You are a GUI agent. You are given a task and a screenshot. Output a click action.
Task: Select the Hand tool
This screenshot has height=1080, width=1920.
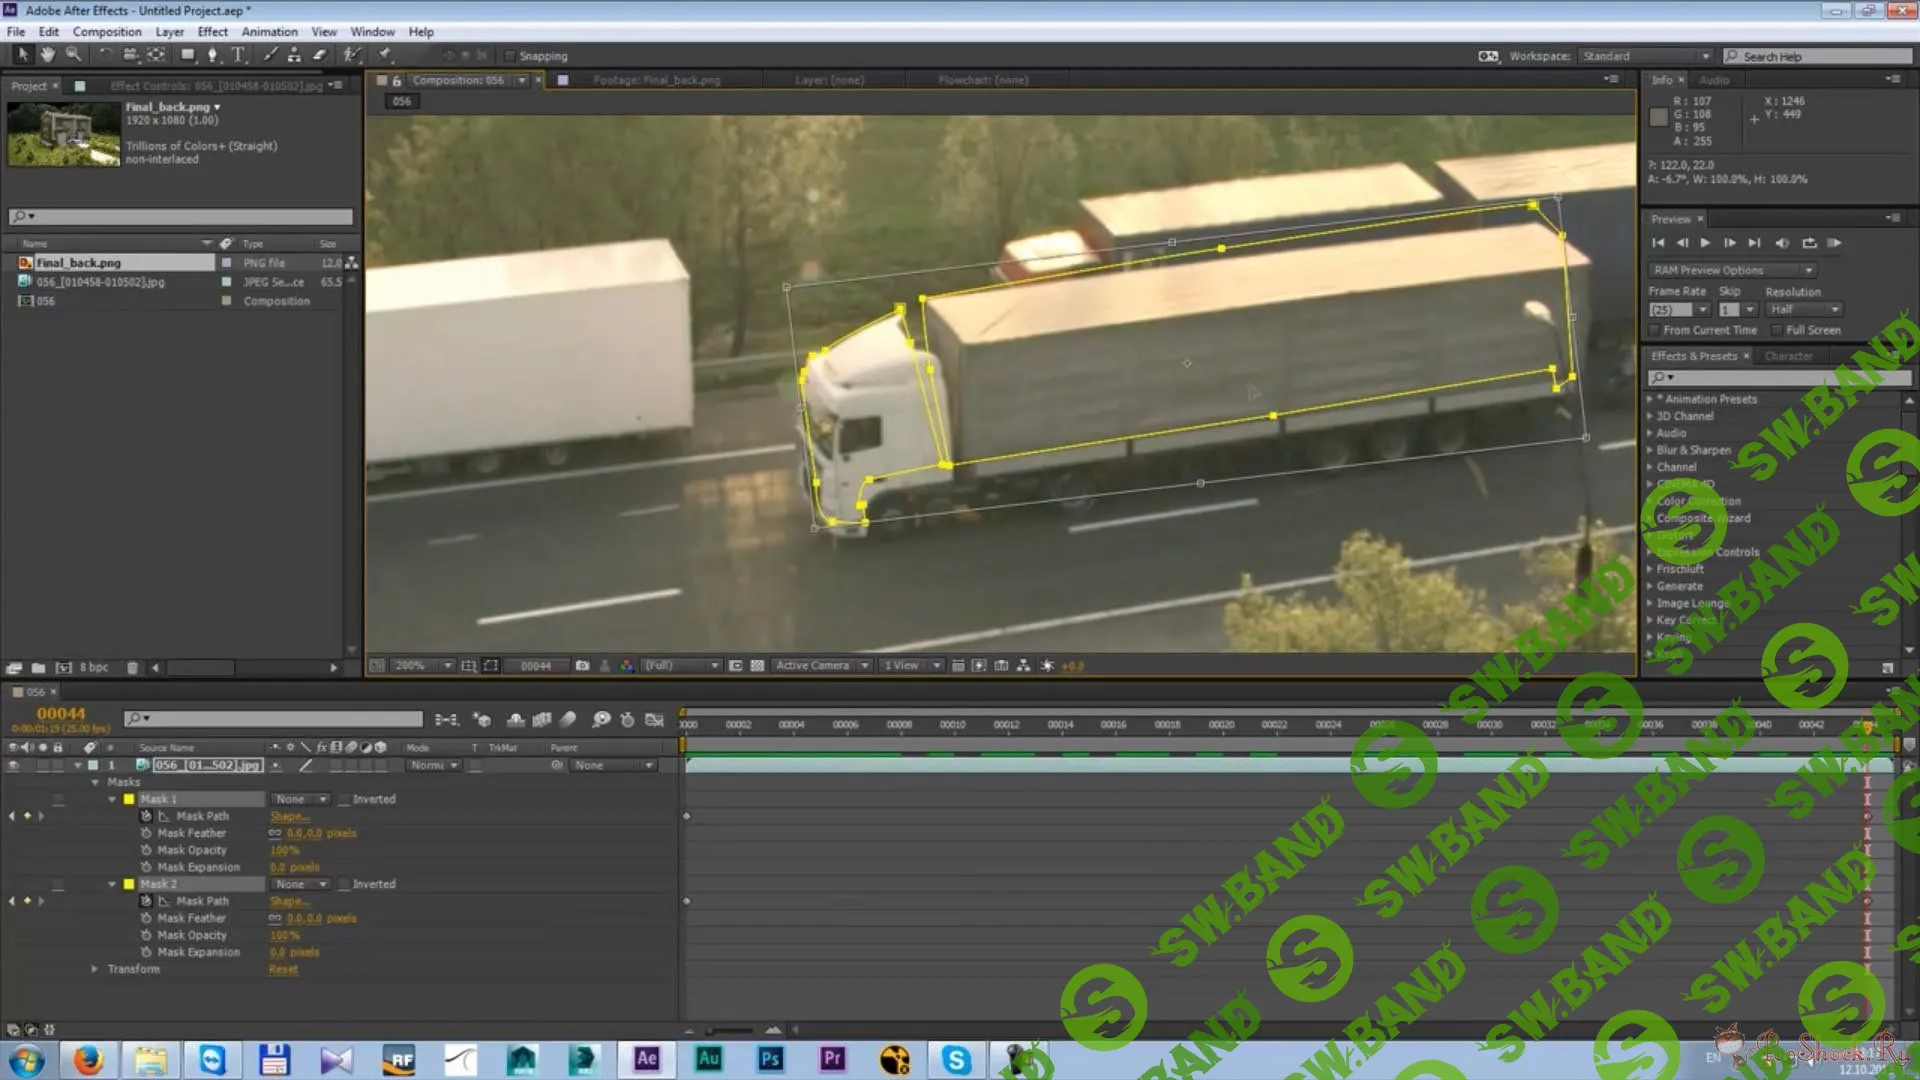tap(47, 55)
